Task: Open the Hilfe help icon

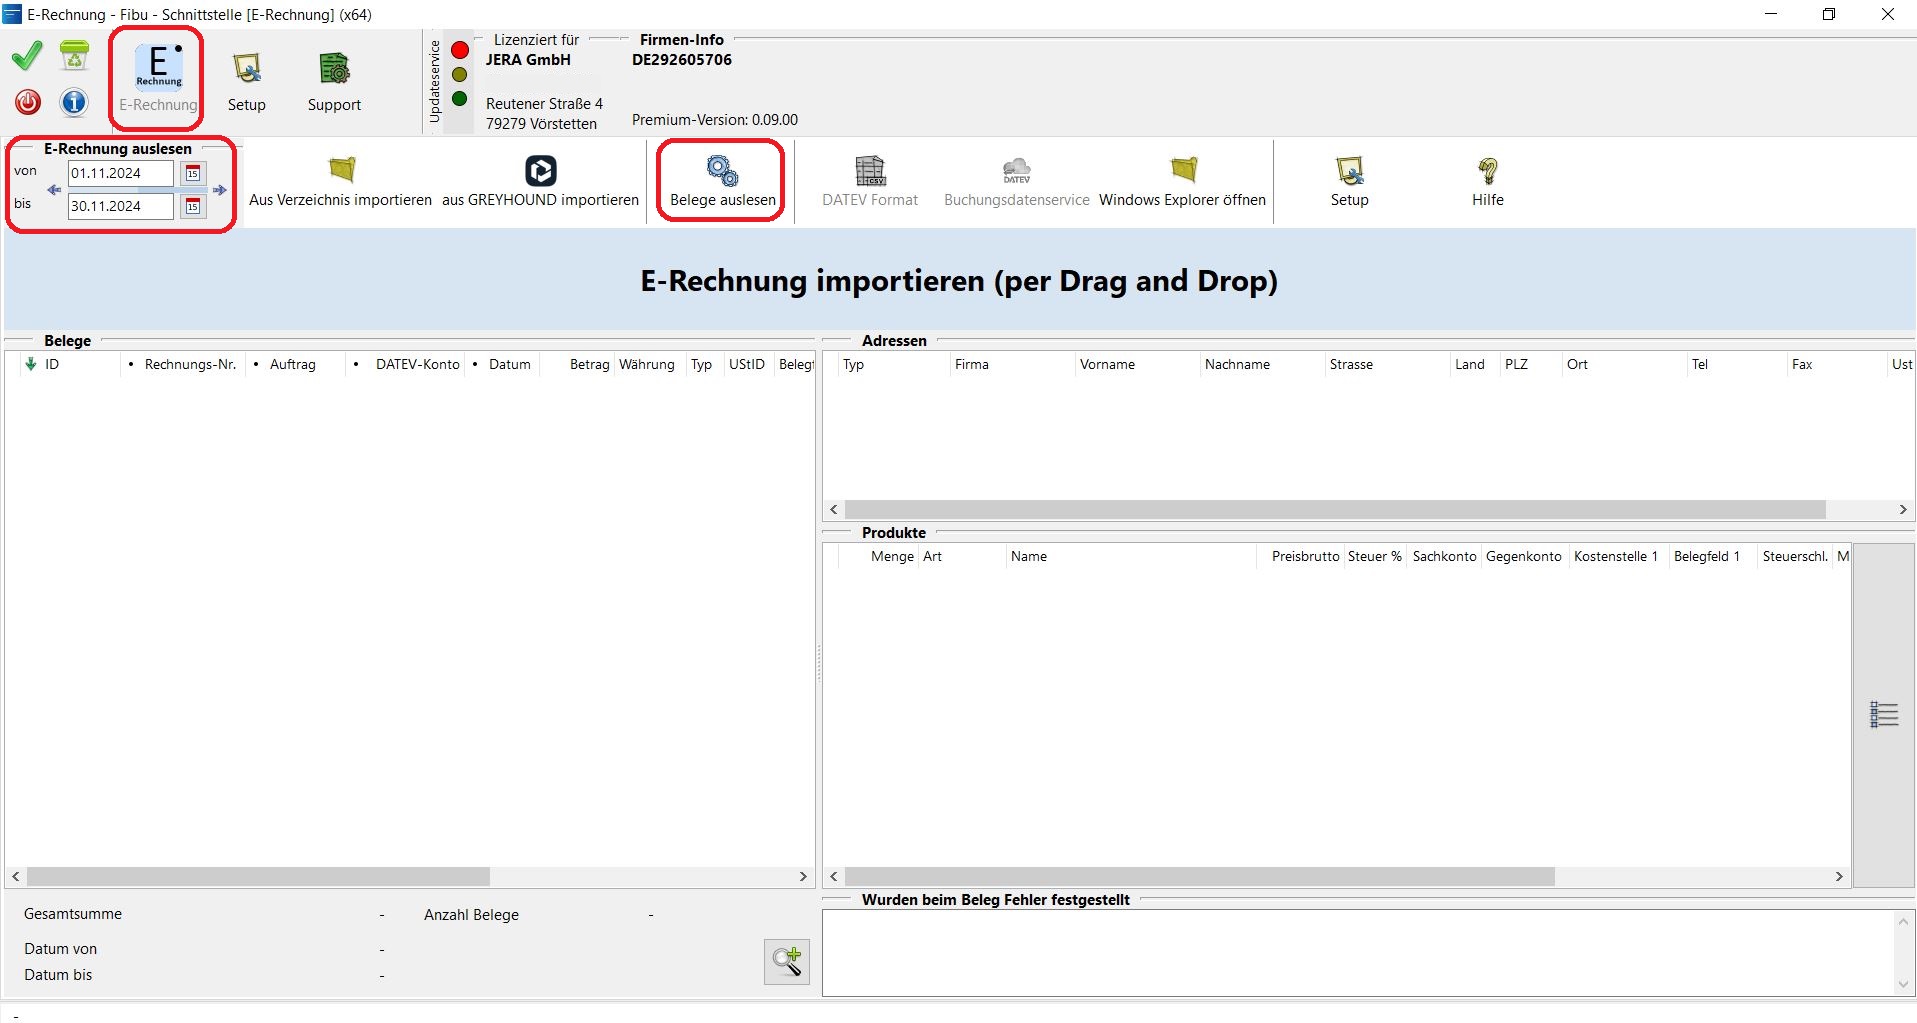Action: [x=1487, y=181]
